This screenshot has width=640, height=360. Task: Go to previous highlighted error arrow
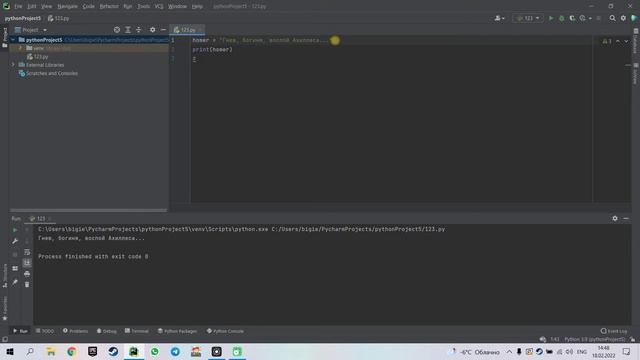[618, 41]
